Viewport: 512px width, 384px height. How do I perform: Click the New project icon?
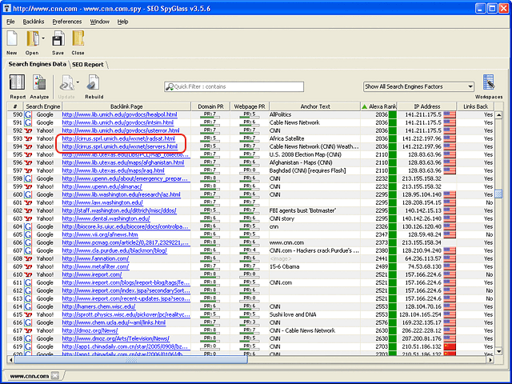pyautogui.click(x=12, y=39)
